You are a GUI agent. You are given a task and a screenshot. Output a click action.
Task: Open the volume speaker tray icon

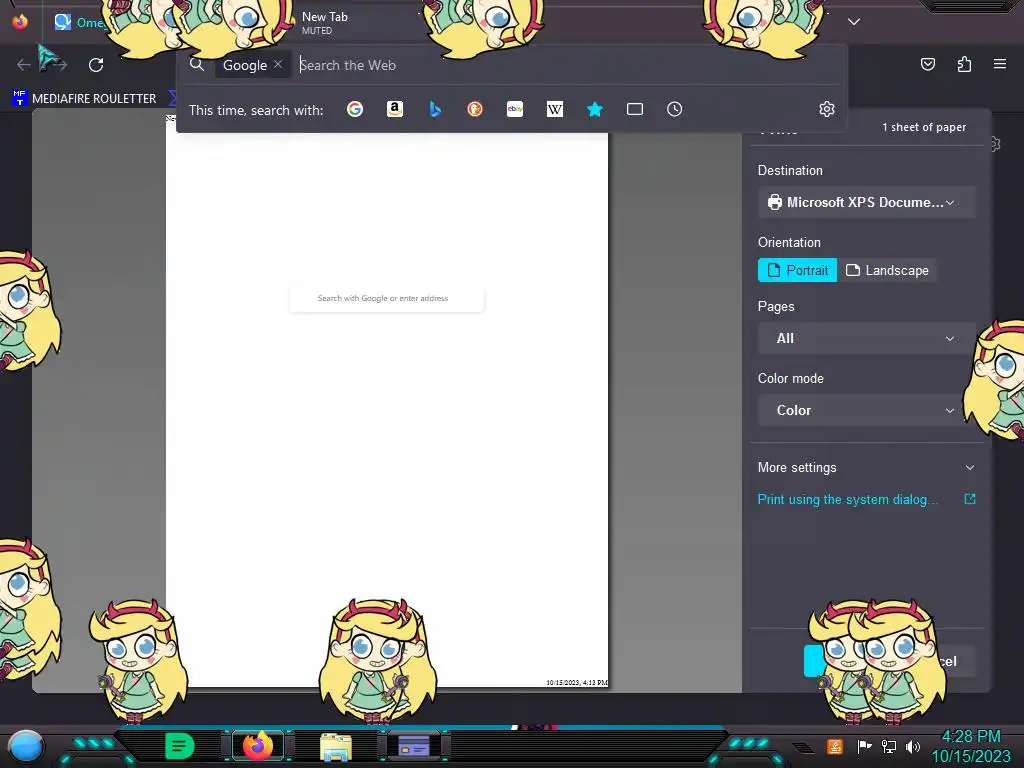[912, 746]
